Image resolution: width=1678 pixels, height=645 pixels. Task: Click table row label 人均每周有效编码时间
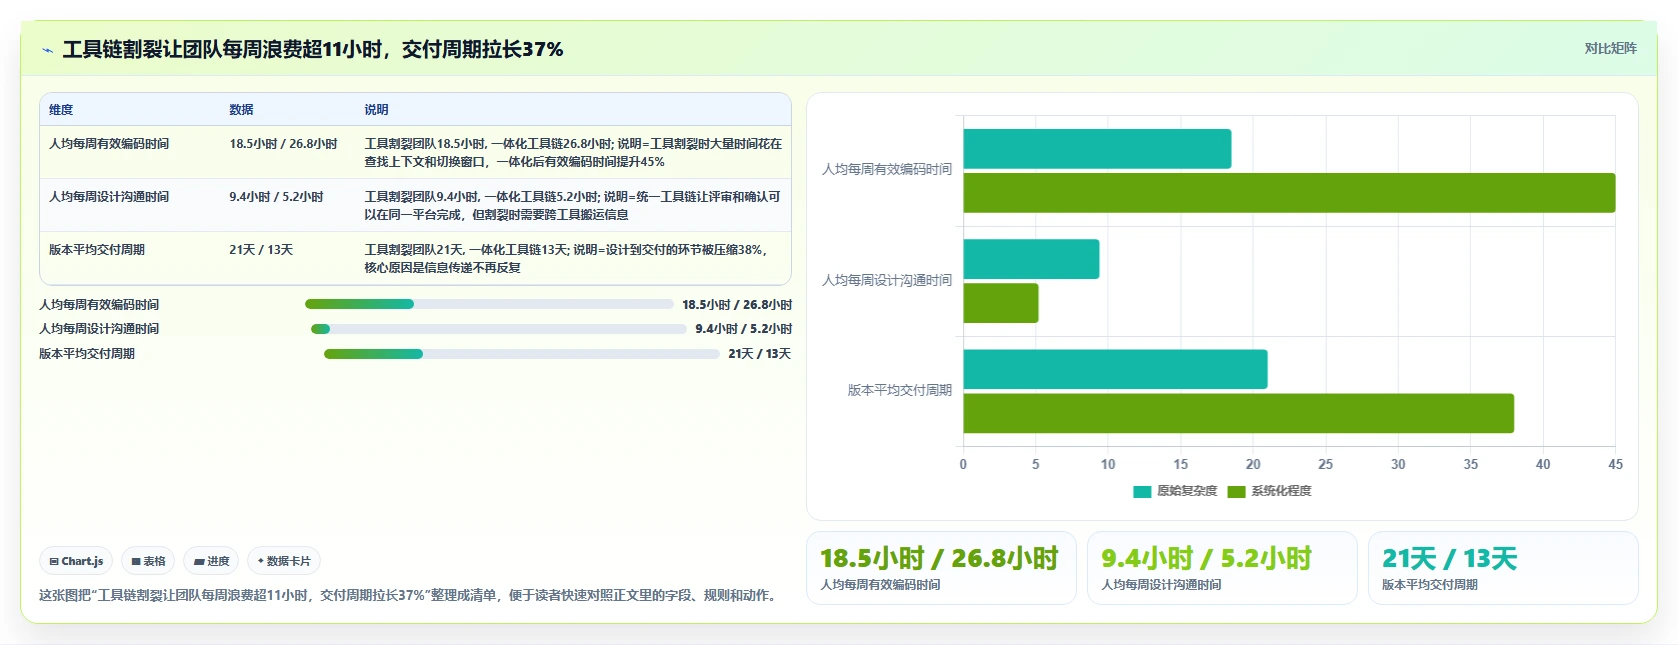pos(109,144)
